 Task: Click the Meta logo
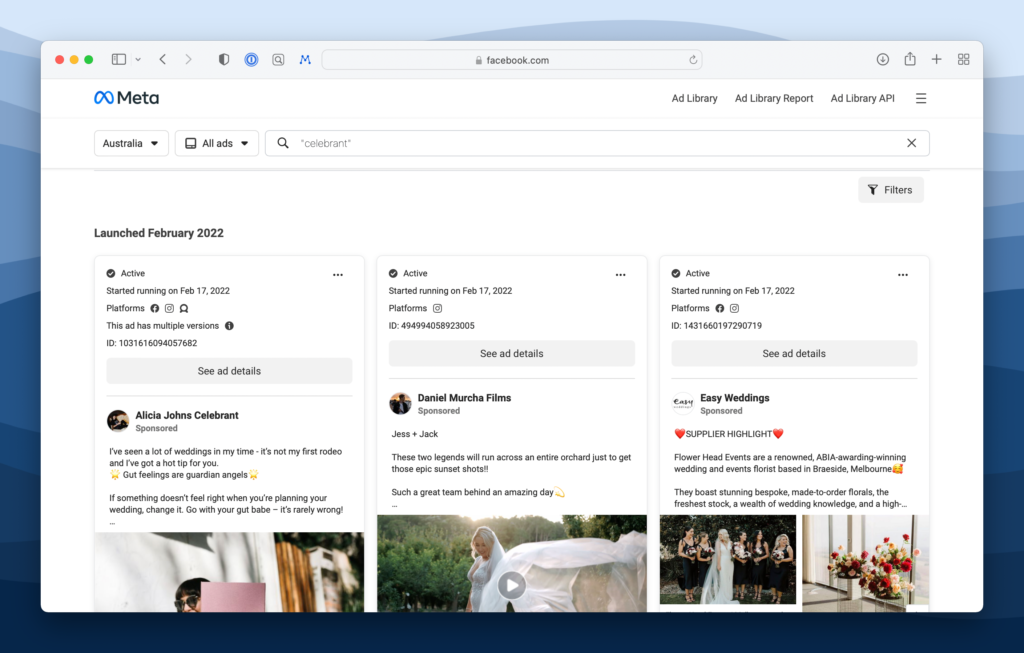[126, 98]
